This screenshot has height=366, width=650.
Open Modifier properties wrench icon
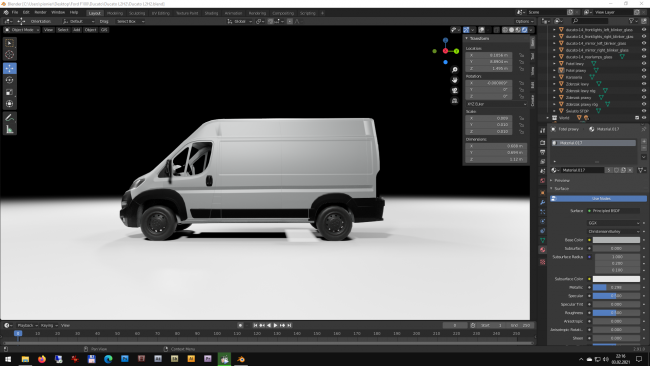pyautogui.click(x=543, y=202)
